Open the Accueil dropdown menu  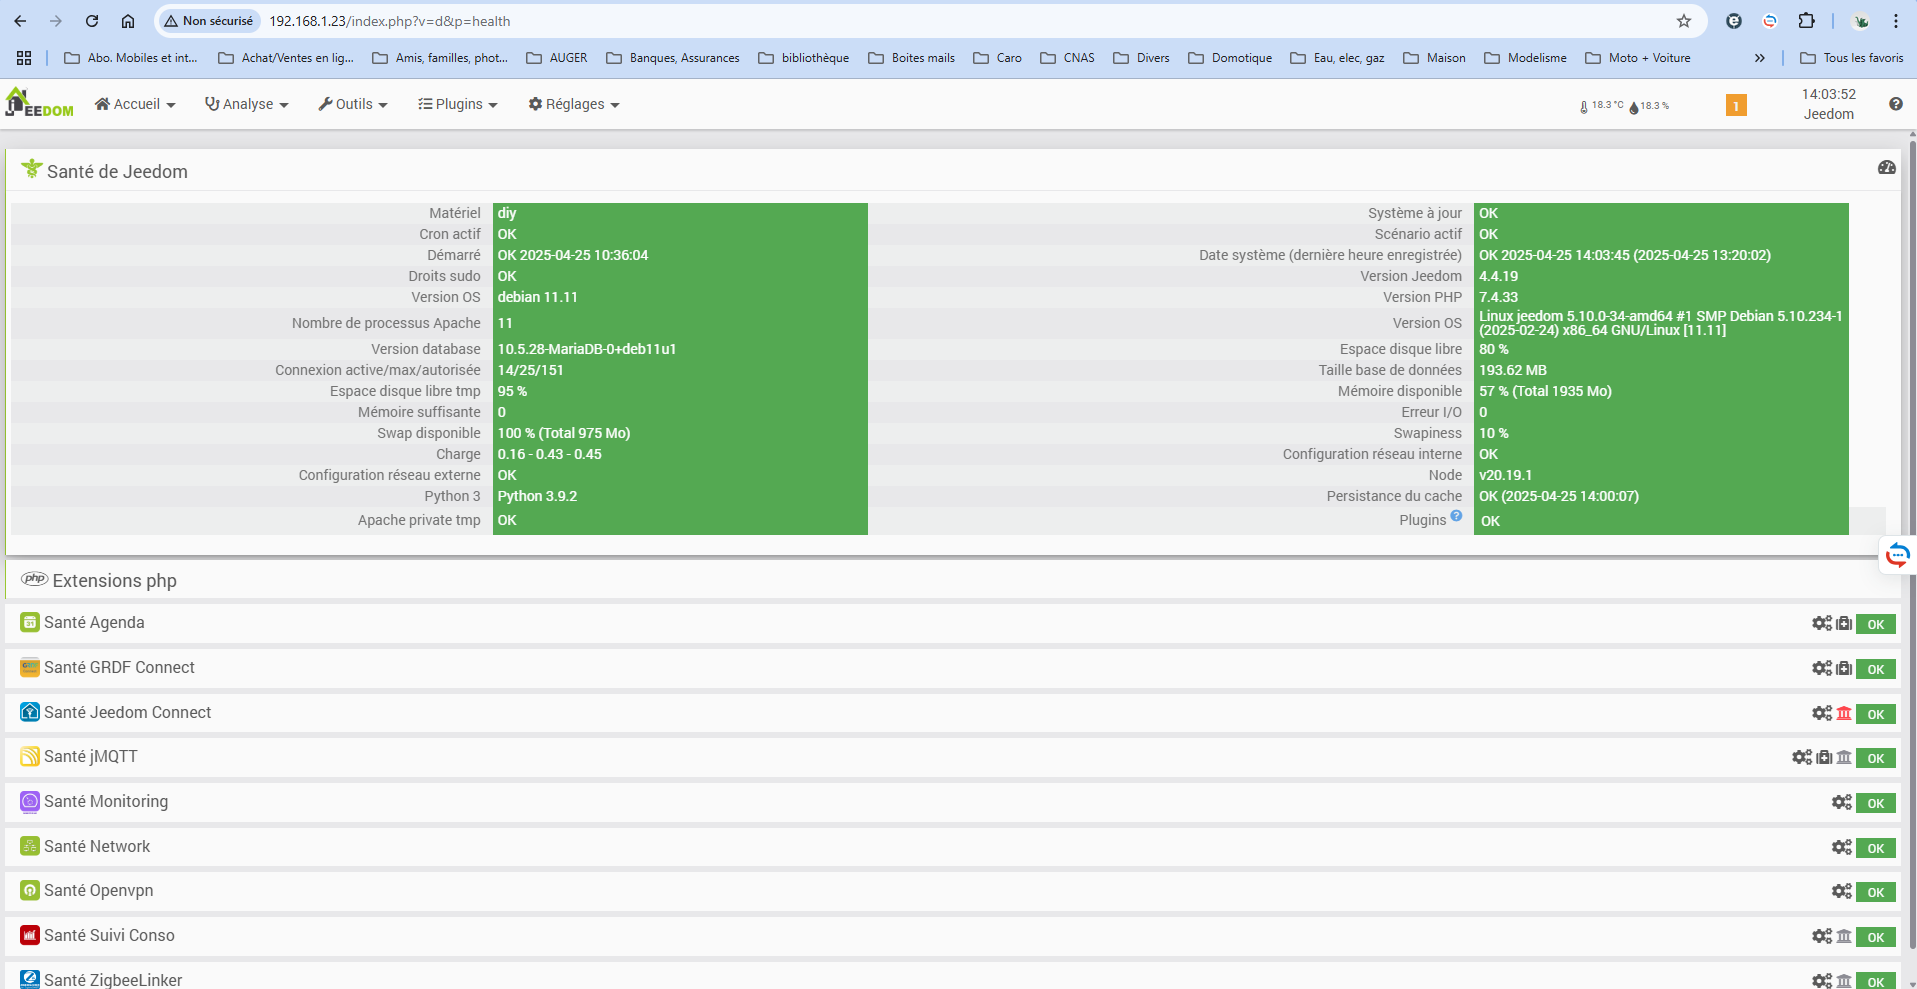pyautogui.click(x=135, y=104)
